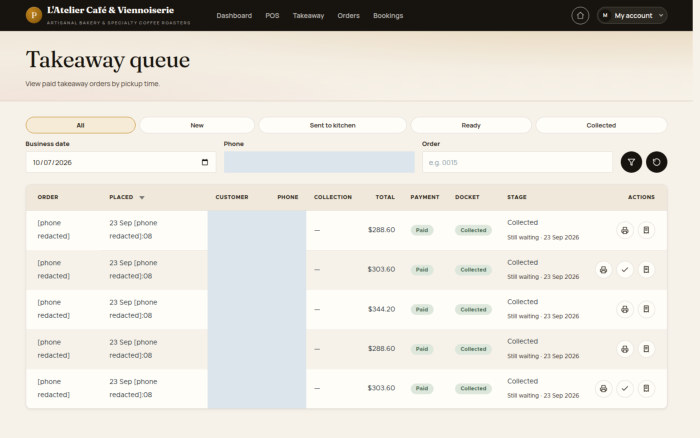This screenshot has width=700, height=438.
Task: Click the Payment column header
Action: (425, 197)
